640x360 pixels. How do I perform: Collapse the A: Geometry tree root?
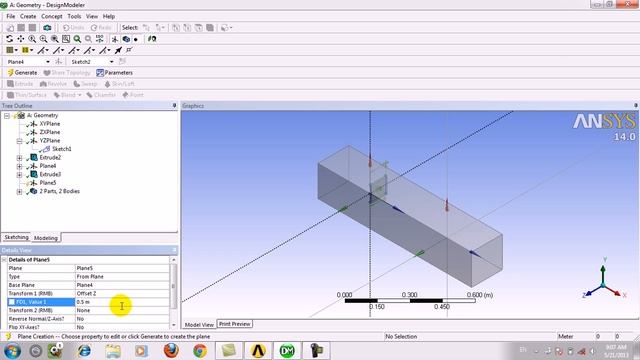tap(7, 116)
